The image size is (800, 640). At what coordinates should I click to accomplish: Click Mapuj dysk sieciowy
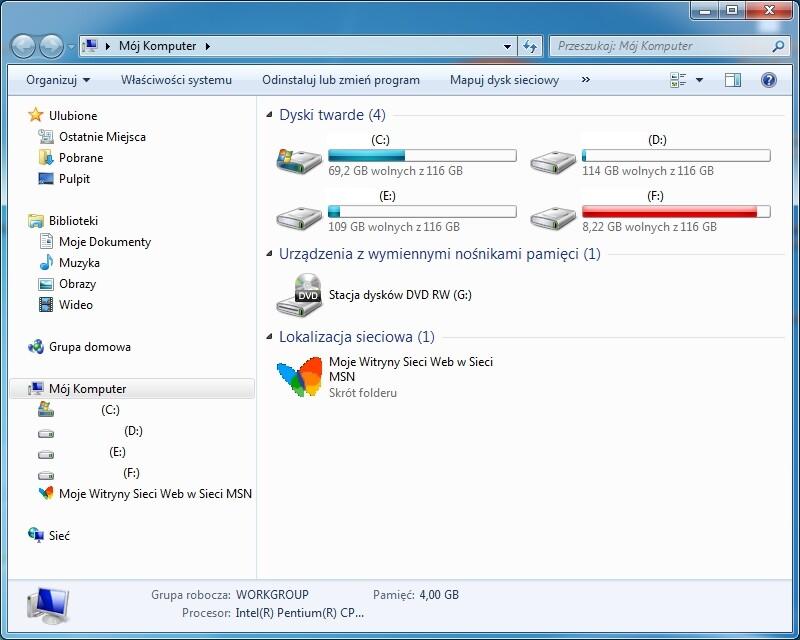[504, 80]
